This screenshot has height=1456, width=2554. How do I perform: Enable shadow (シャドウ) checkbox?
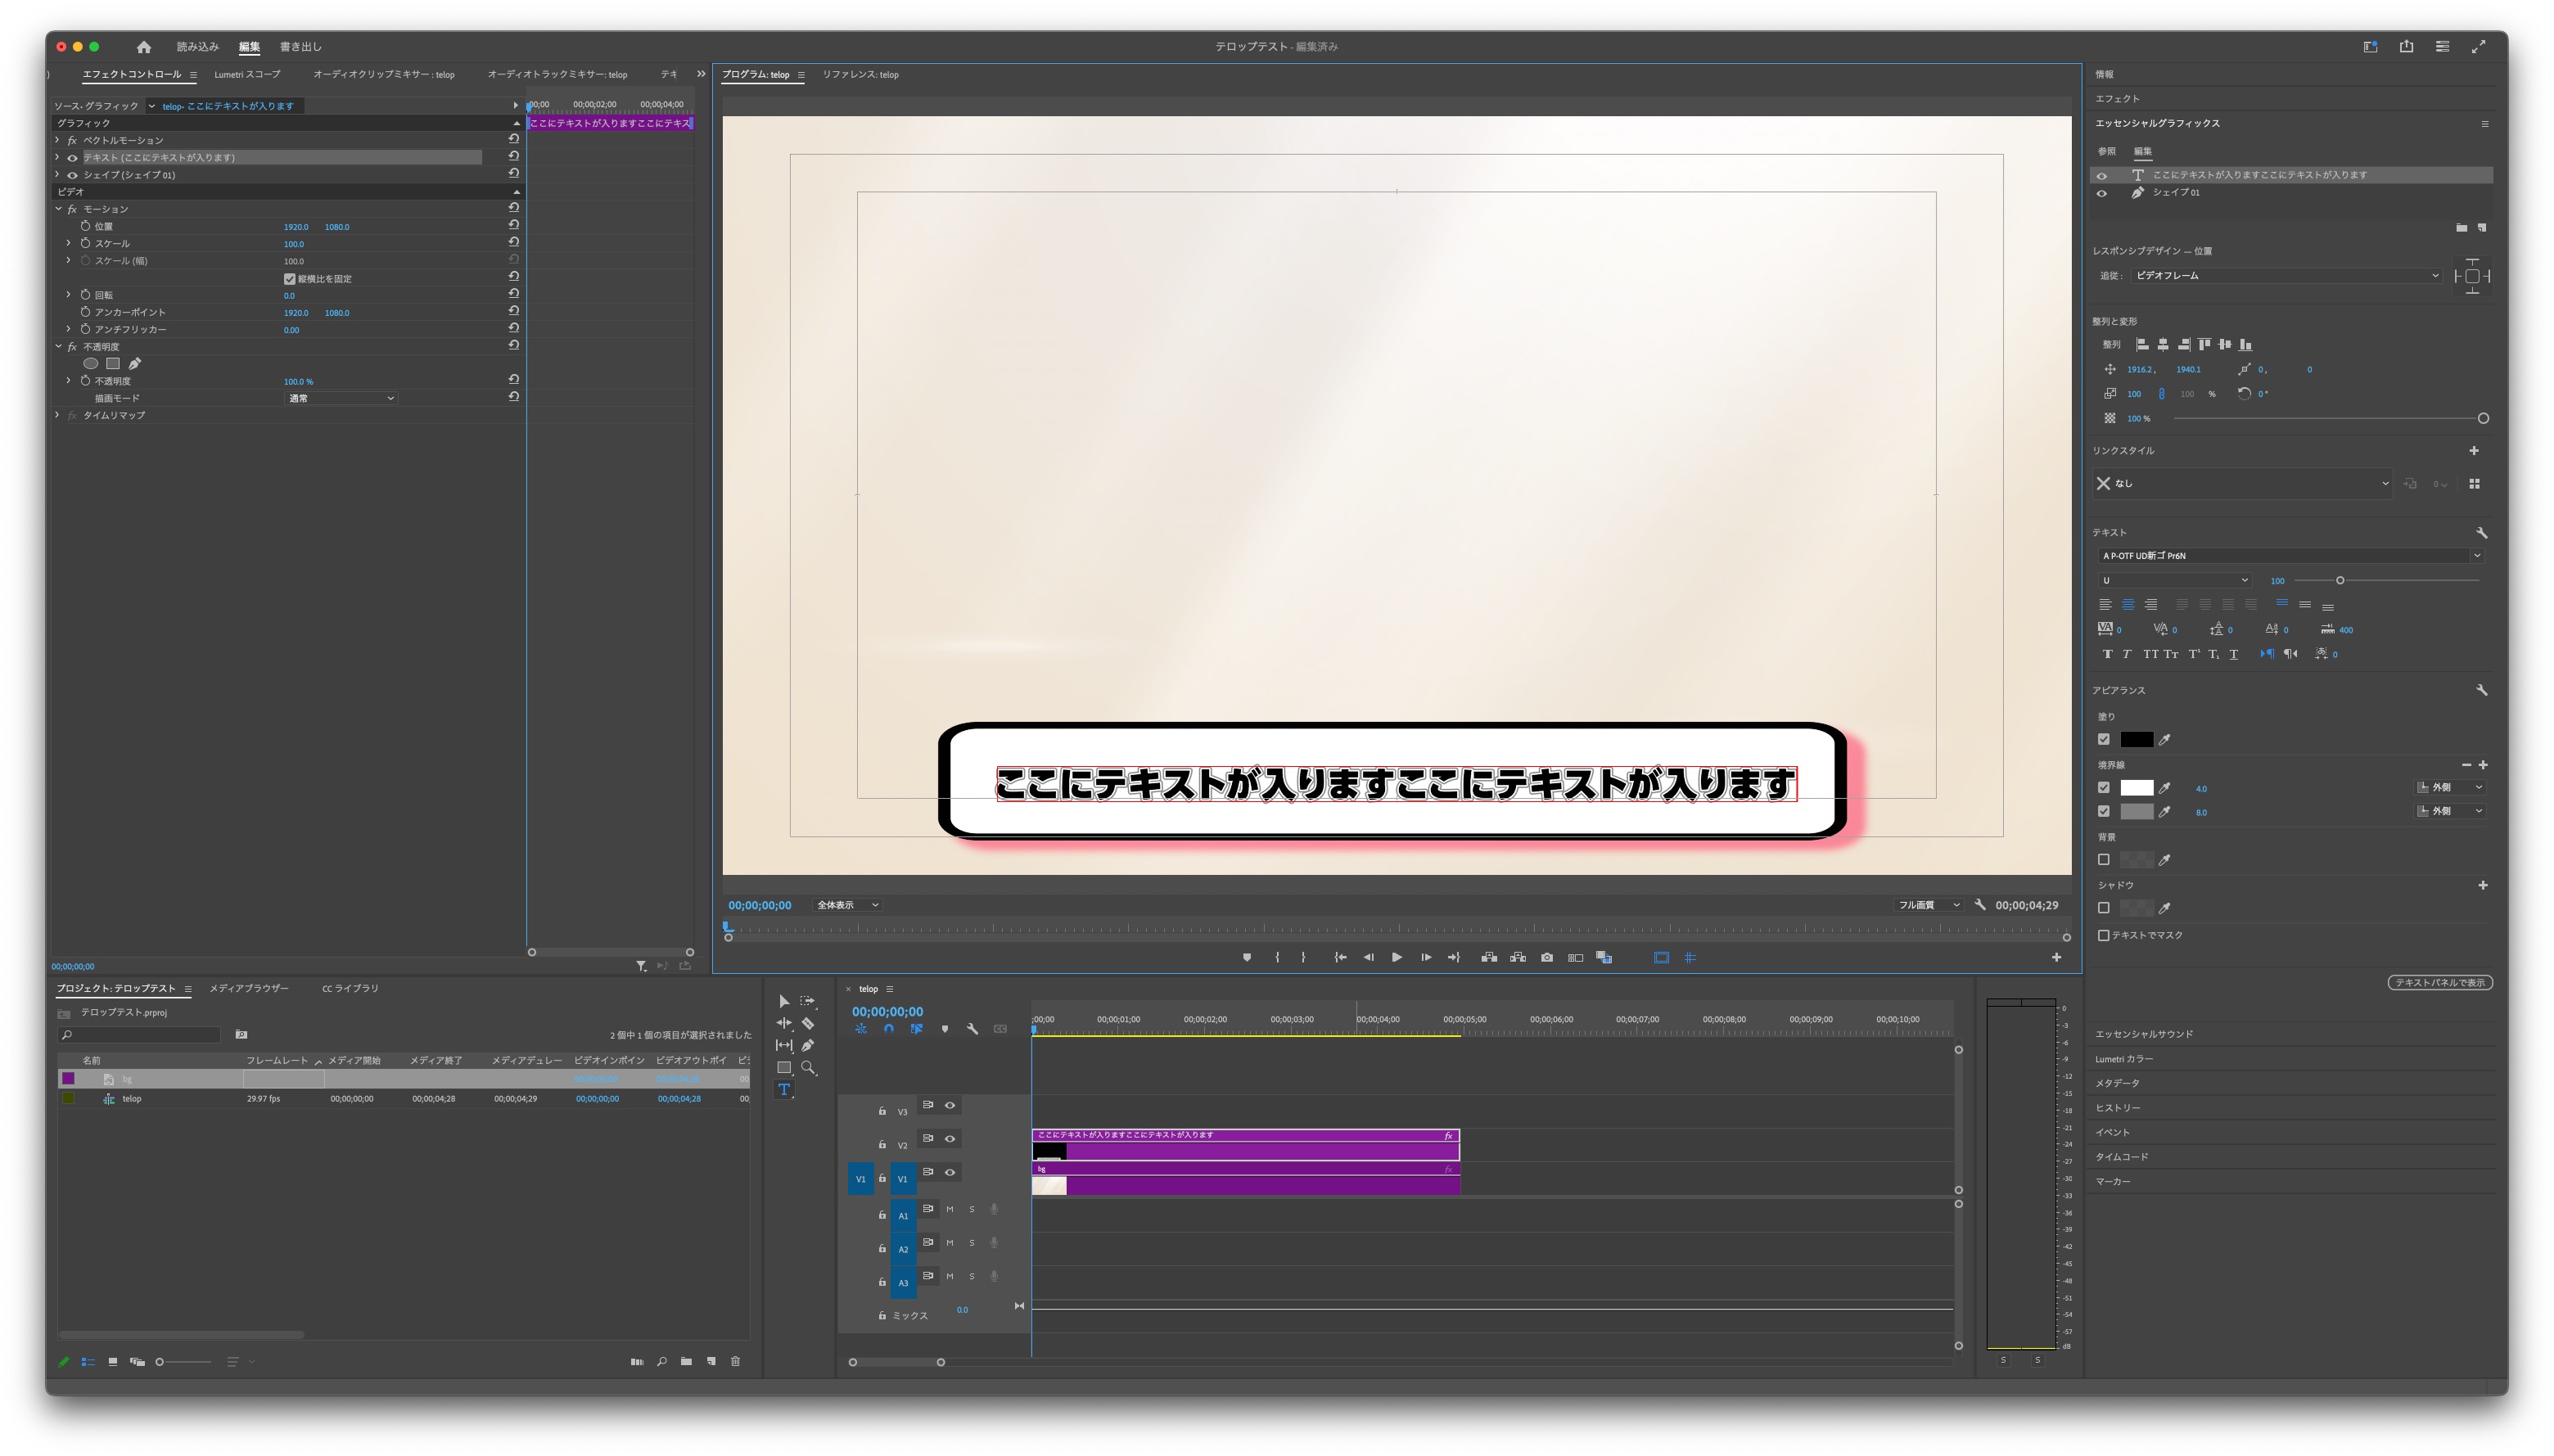tap(2103, 908)
